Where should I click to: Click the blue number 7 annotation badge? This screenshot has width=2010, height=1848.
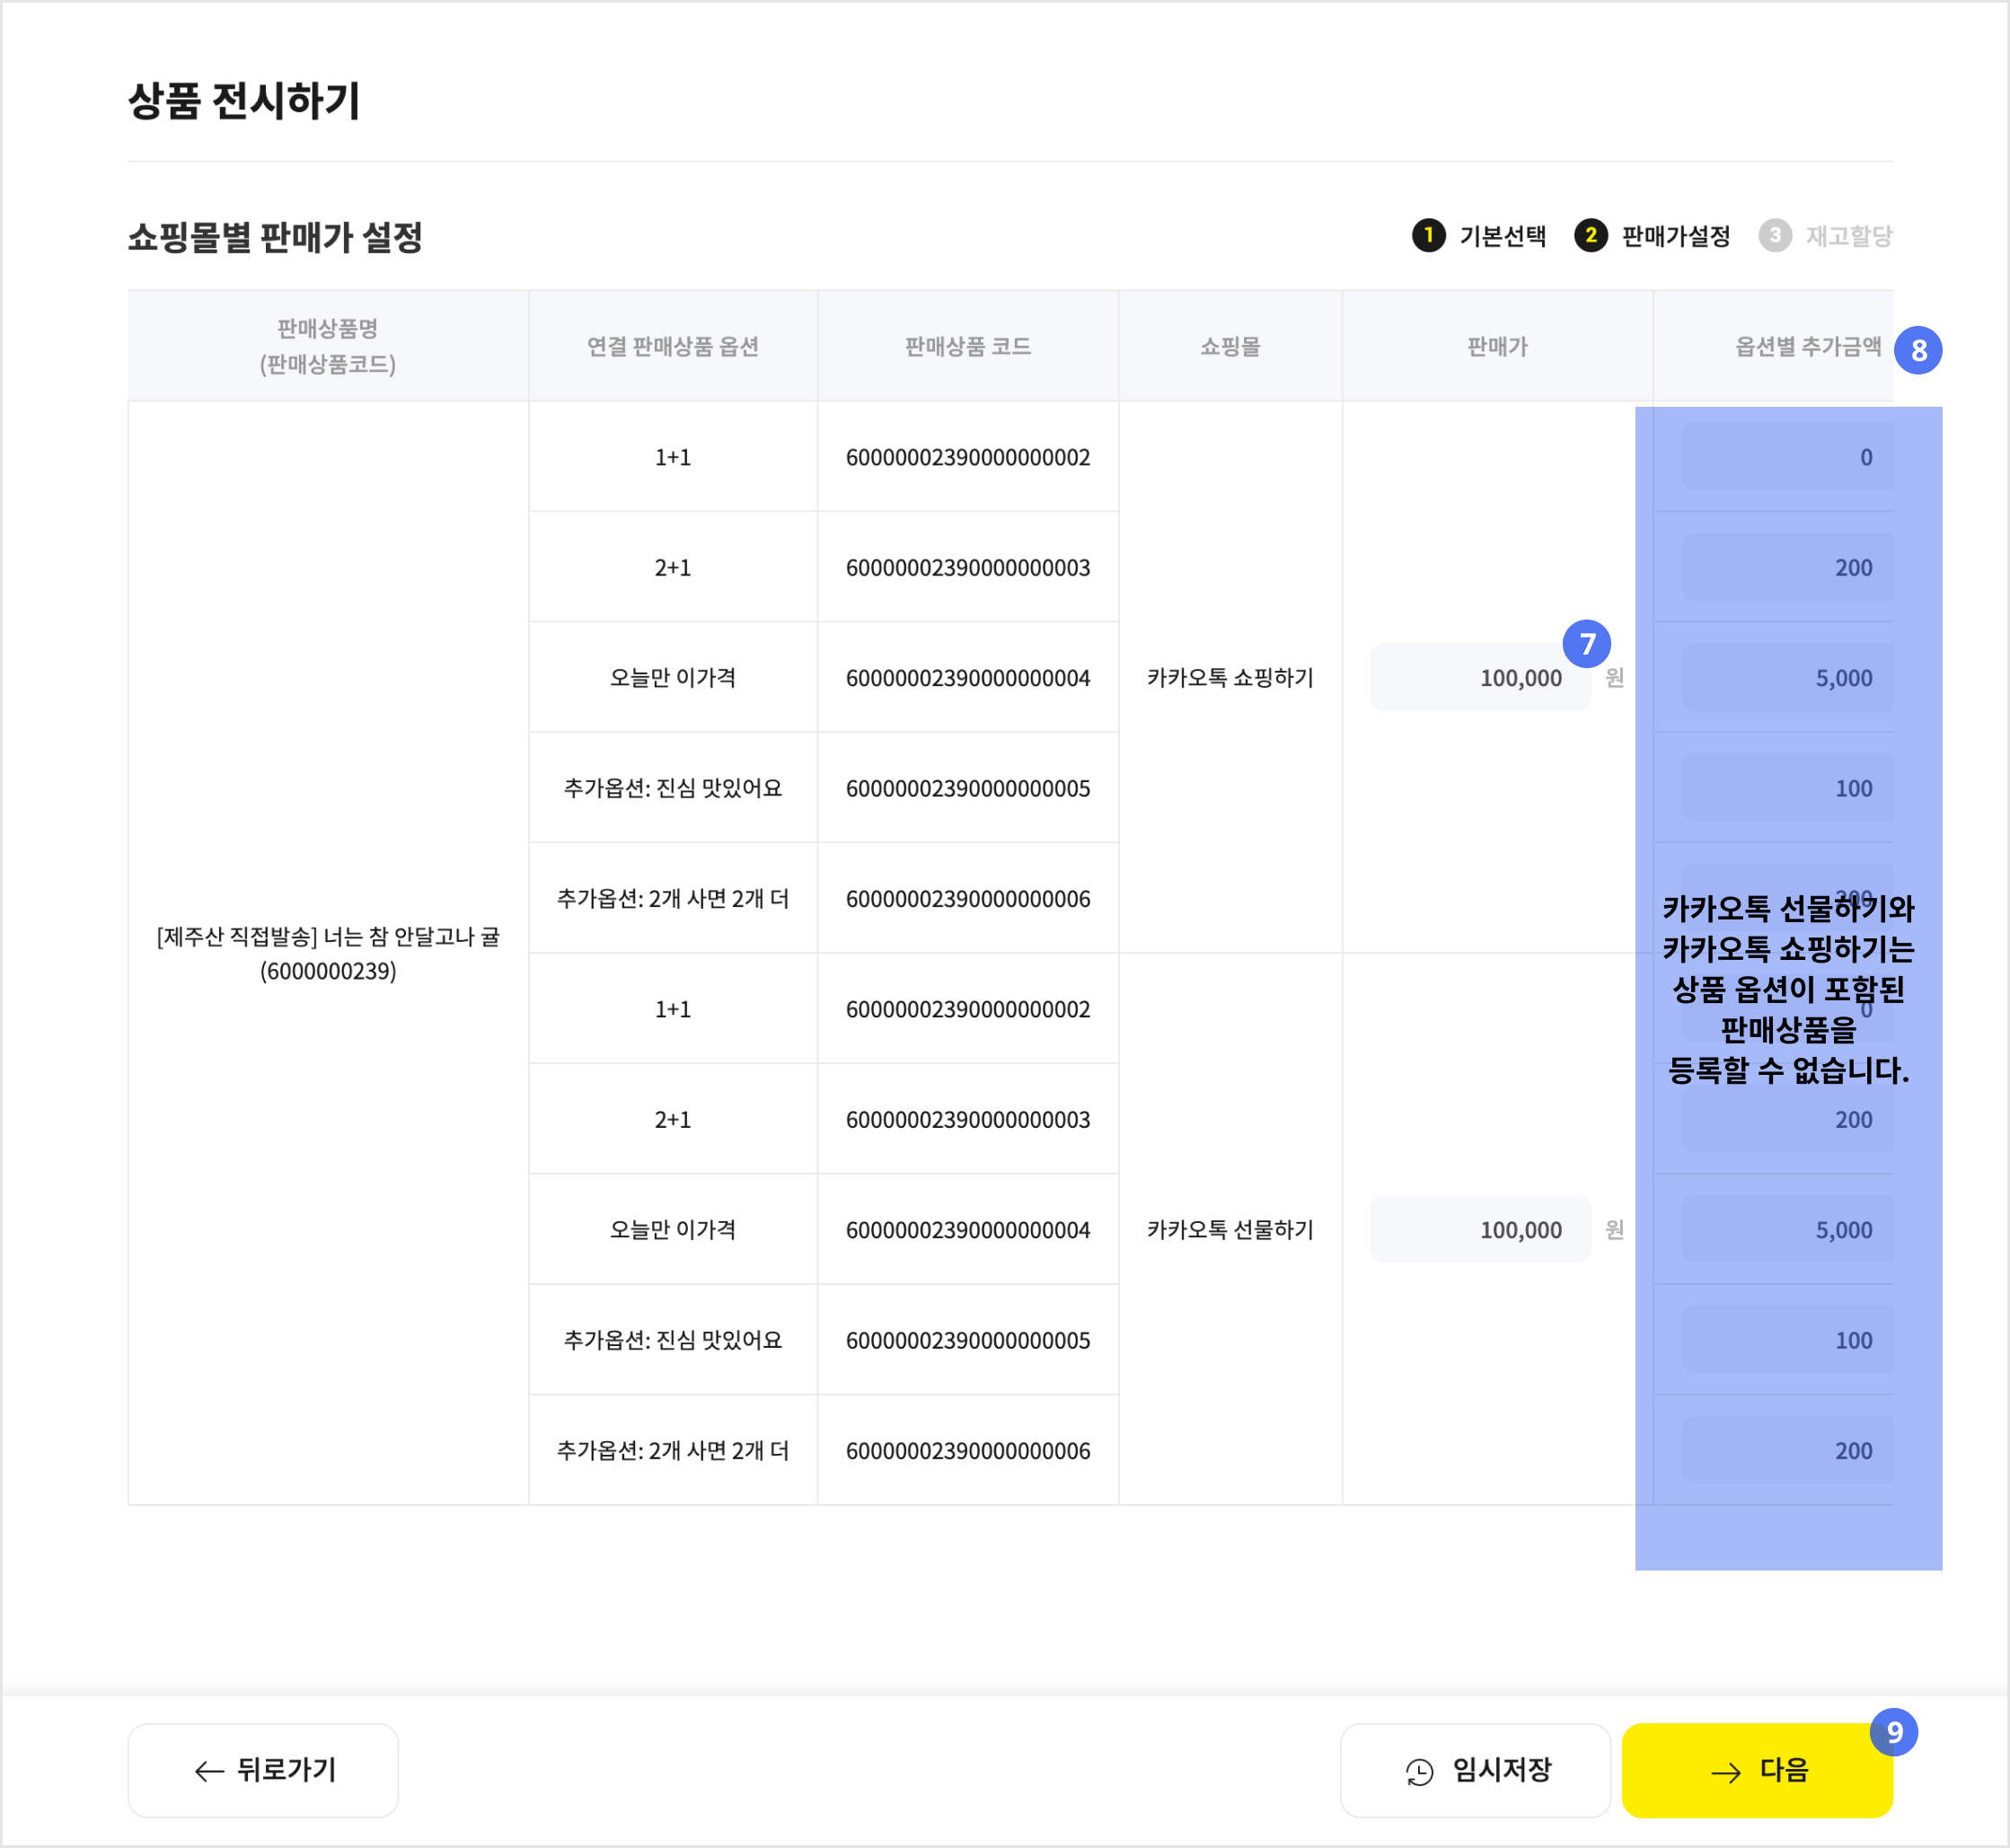point(1586,644)
